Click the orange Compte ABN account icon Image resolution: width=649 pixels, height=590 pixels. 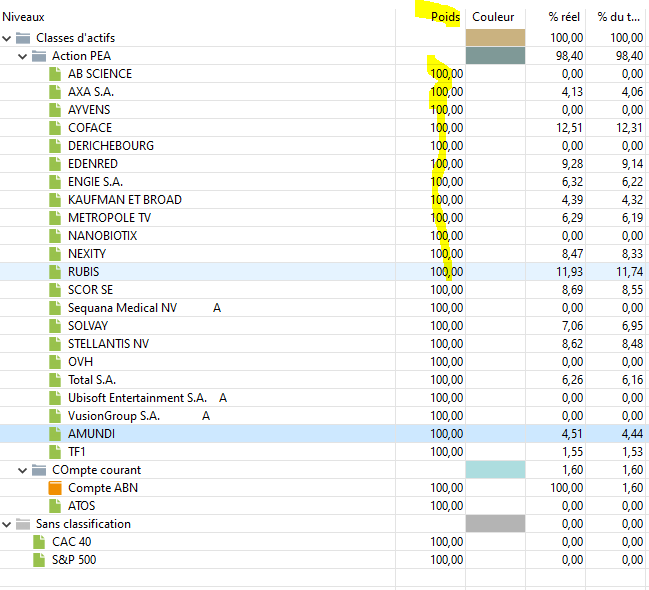[55, 488]
